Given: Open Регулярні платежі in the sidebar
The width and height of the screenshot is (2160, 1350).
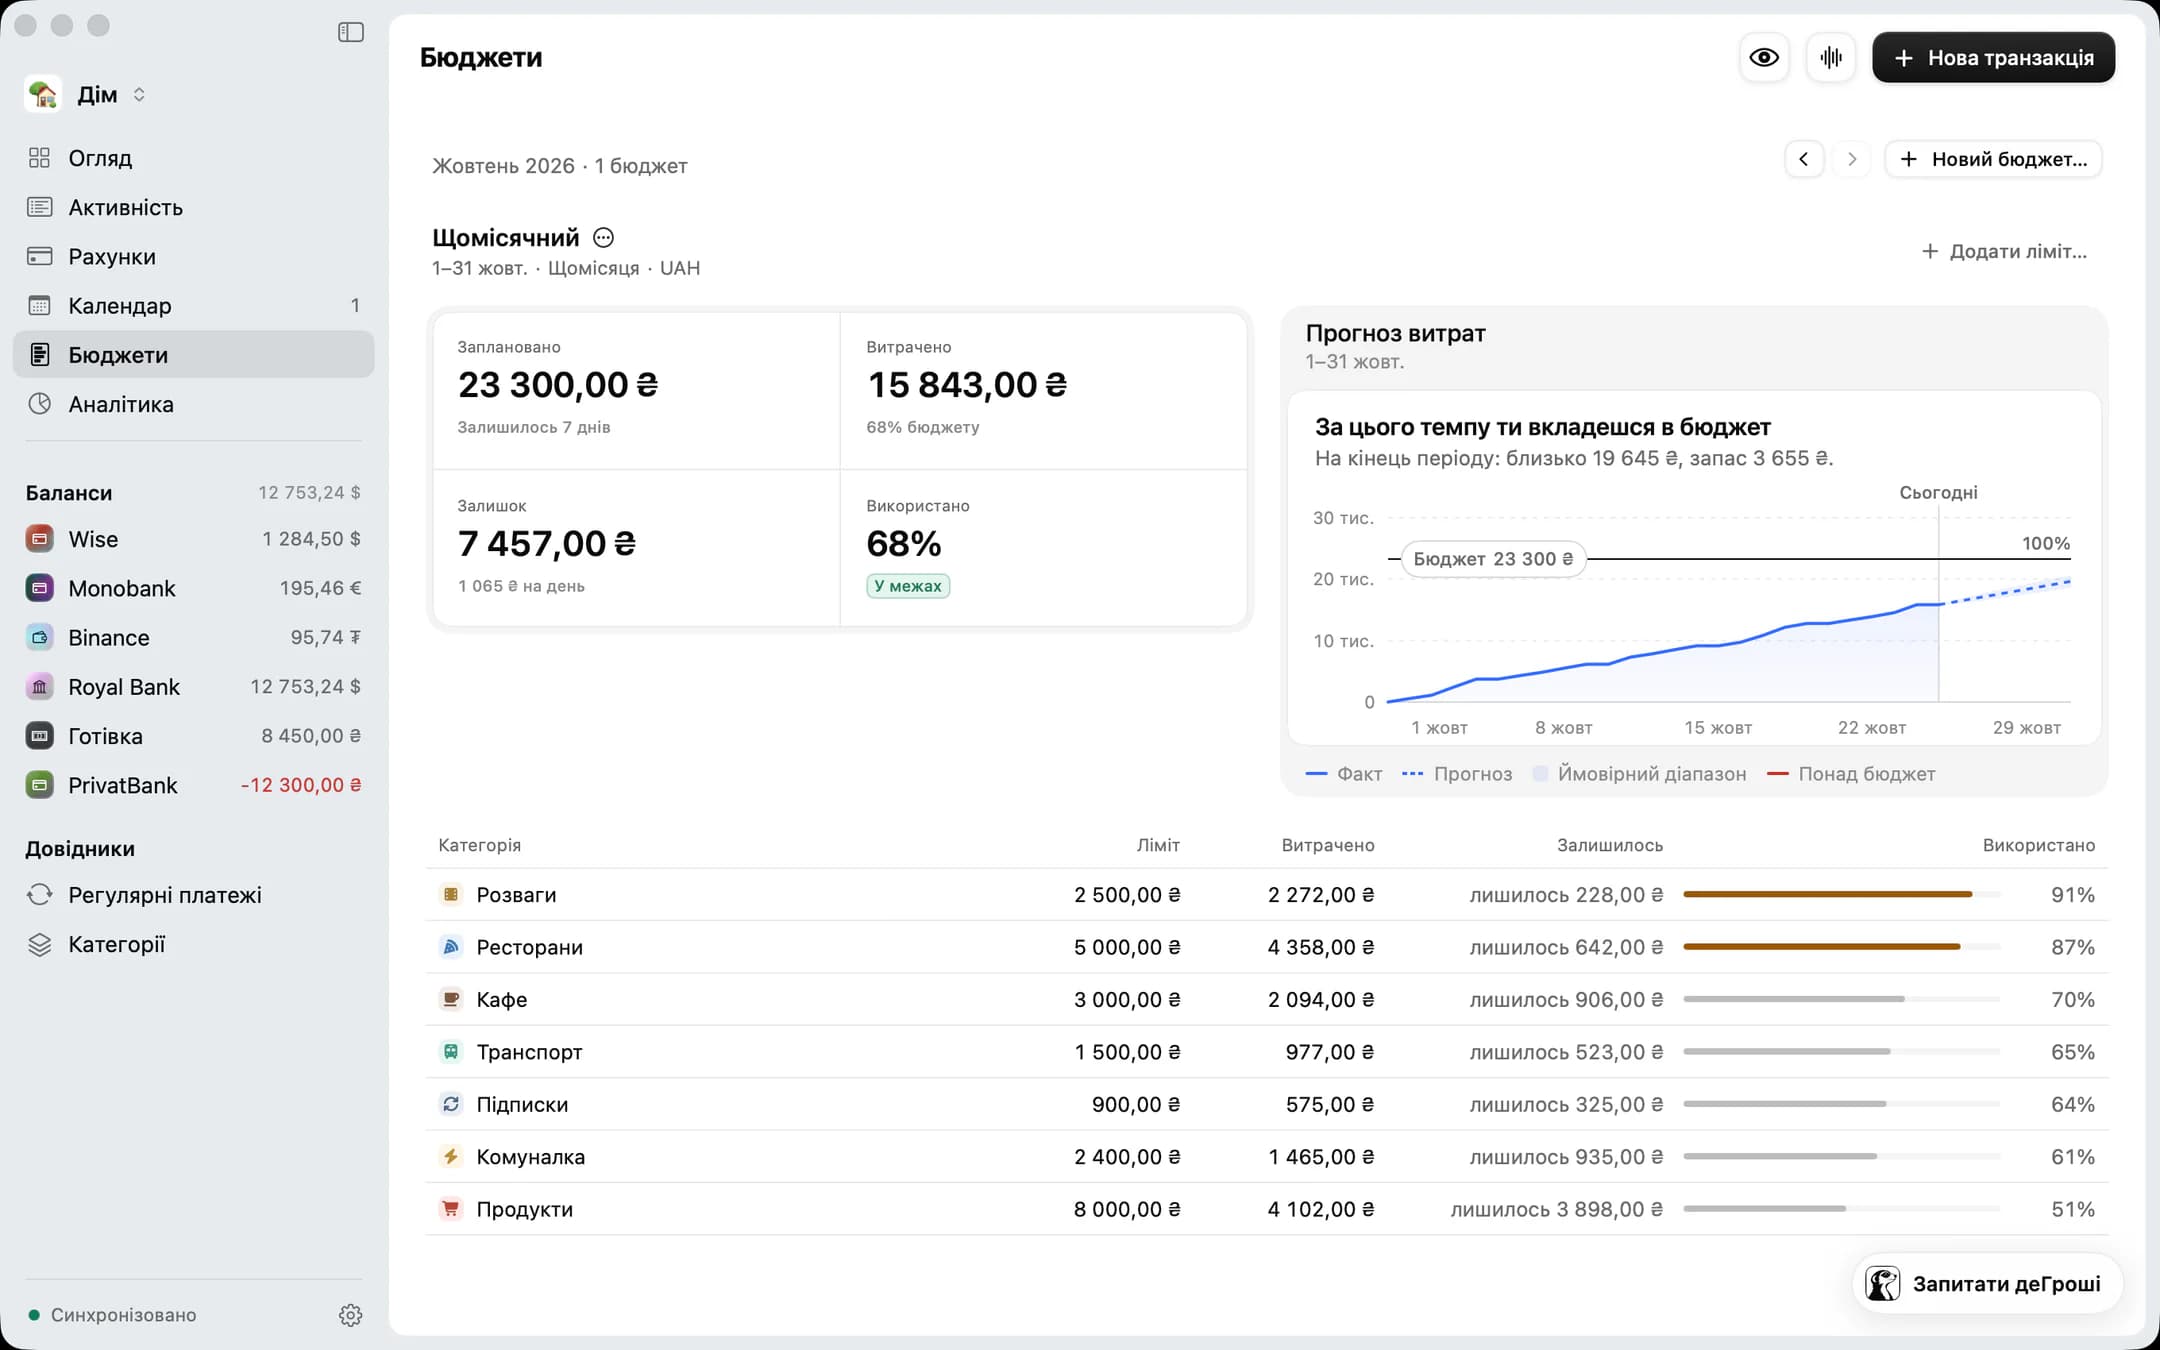Looking at the screenshot, I should point(194,895).
